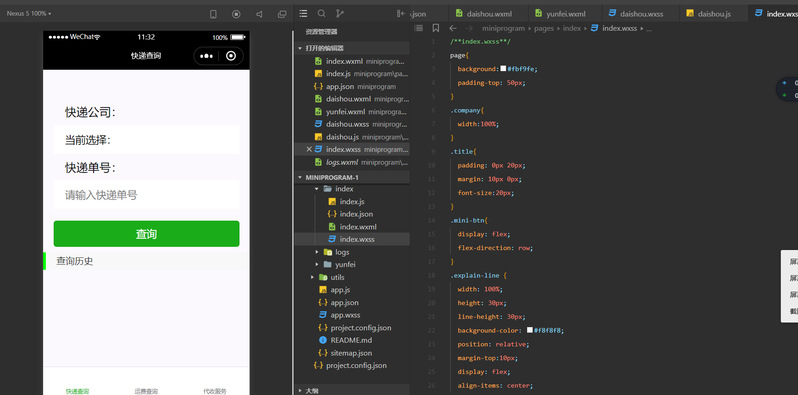Screen dimensions: 798x395
Task: Collapse the MINIPROGRAM-1 section
Action: (352, 177)
